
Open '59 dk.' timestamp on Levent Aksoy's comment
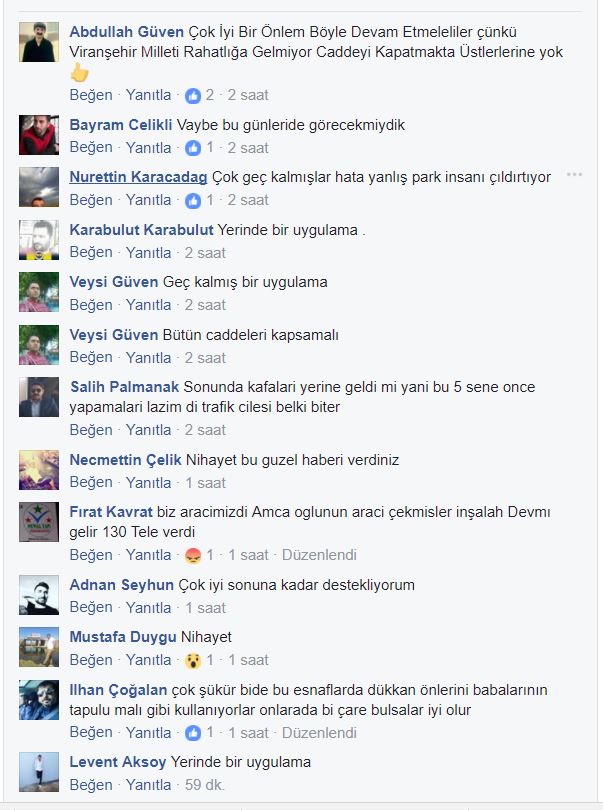click(205, 785)
